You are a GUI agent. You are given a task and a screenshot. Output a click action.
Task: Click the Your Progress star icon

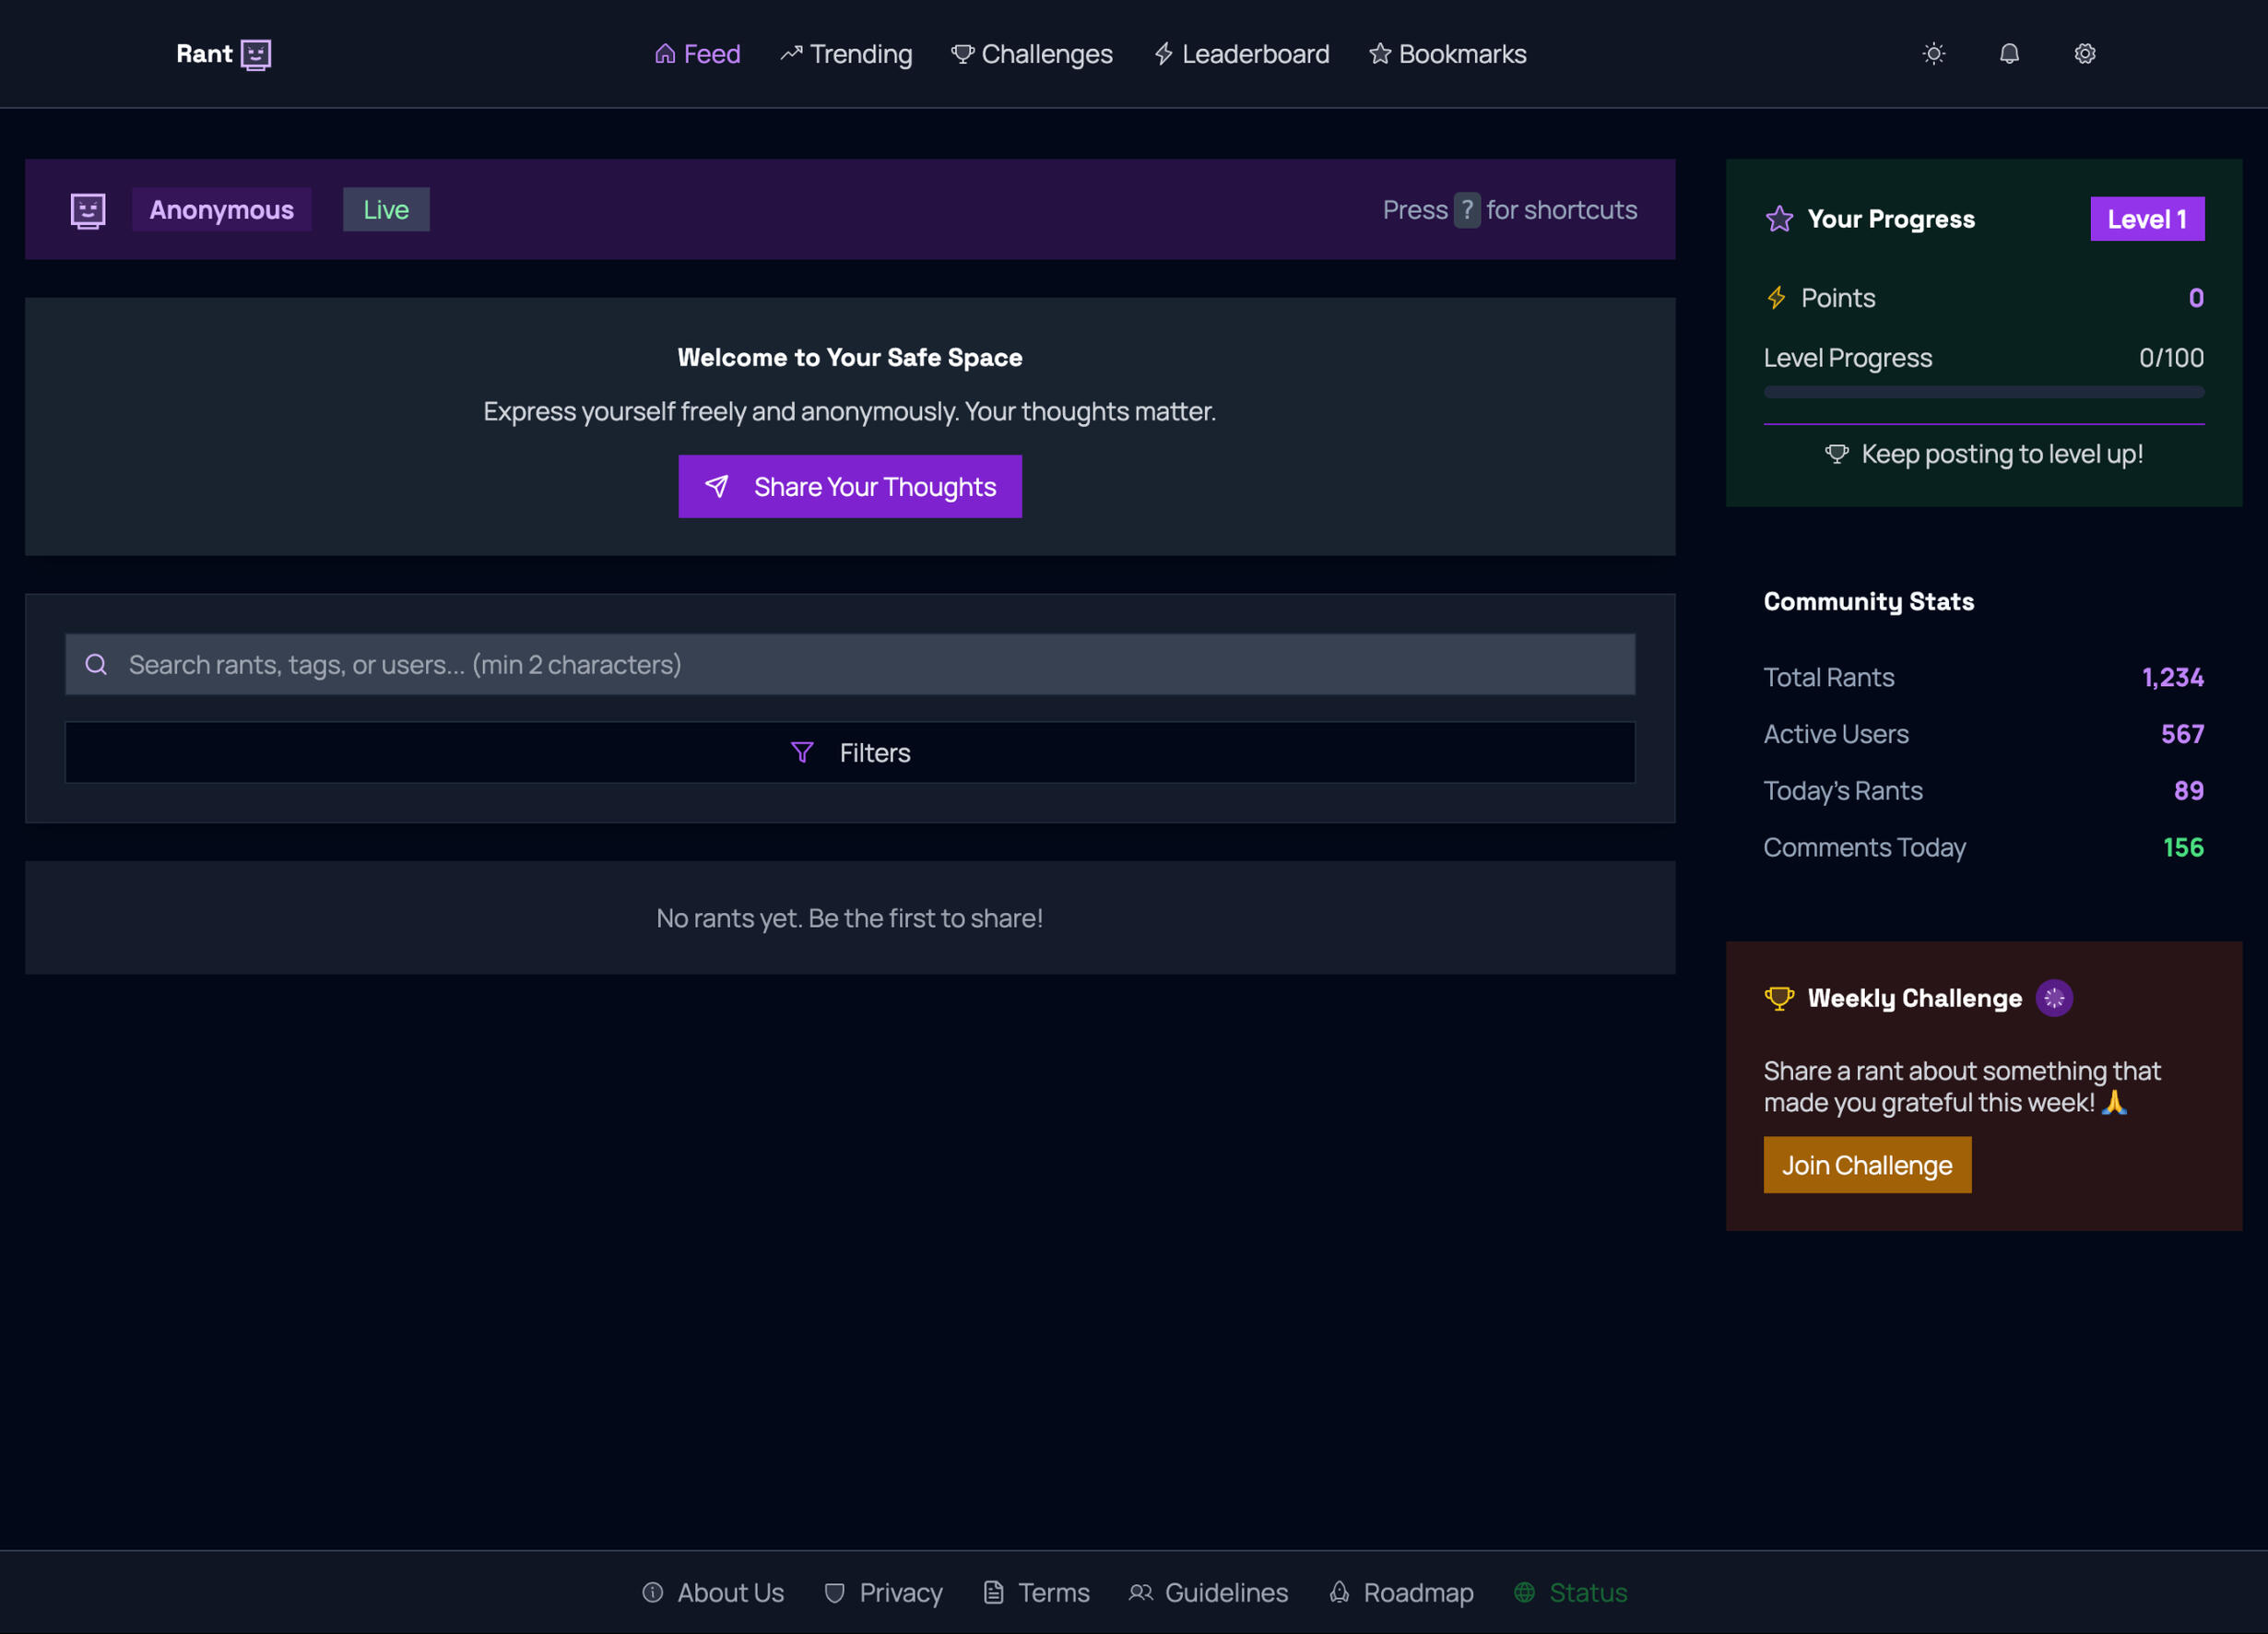pyautogui.click(x=1779, y=219)
